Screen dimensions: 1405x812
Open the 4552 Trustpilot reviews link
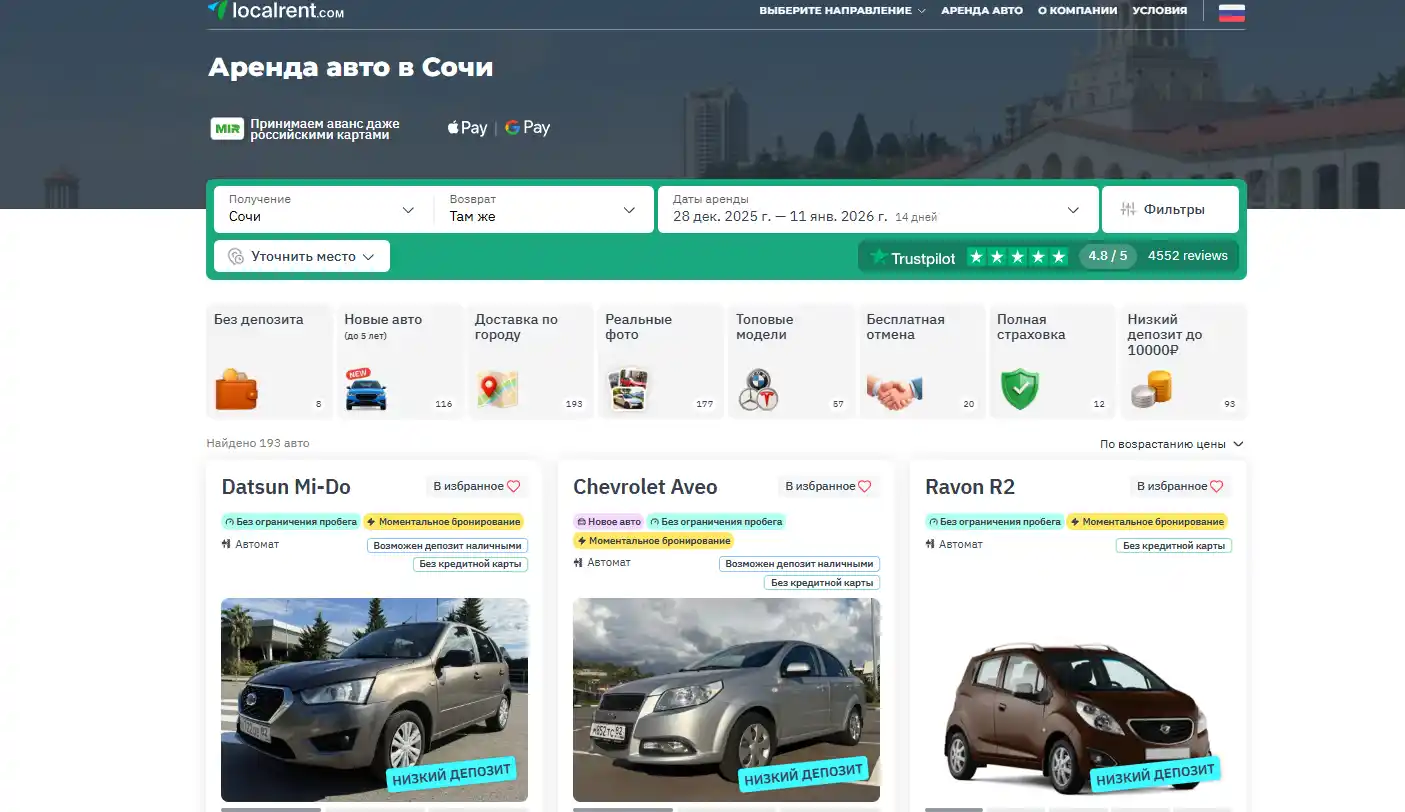pyautogui.click(x=1188, y=256)
